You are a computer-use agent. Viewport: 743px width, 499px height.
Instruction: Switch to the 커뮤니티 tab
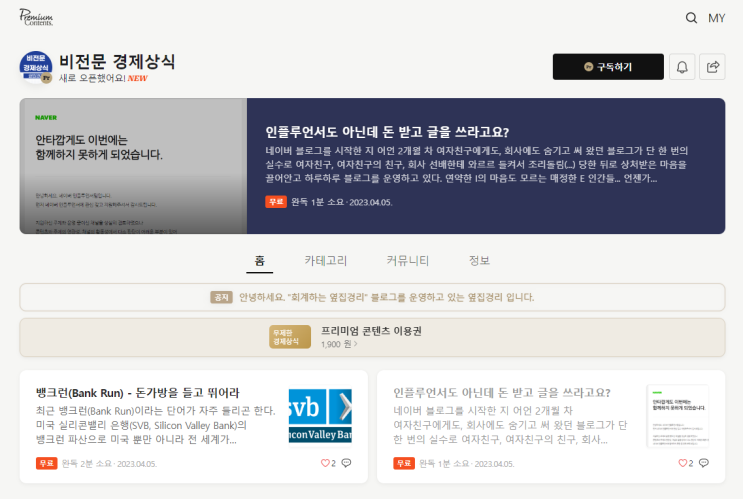pos(408,261)
